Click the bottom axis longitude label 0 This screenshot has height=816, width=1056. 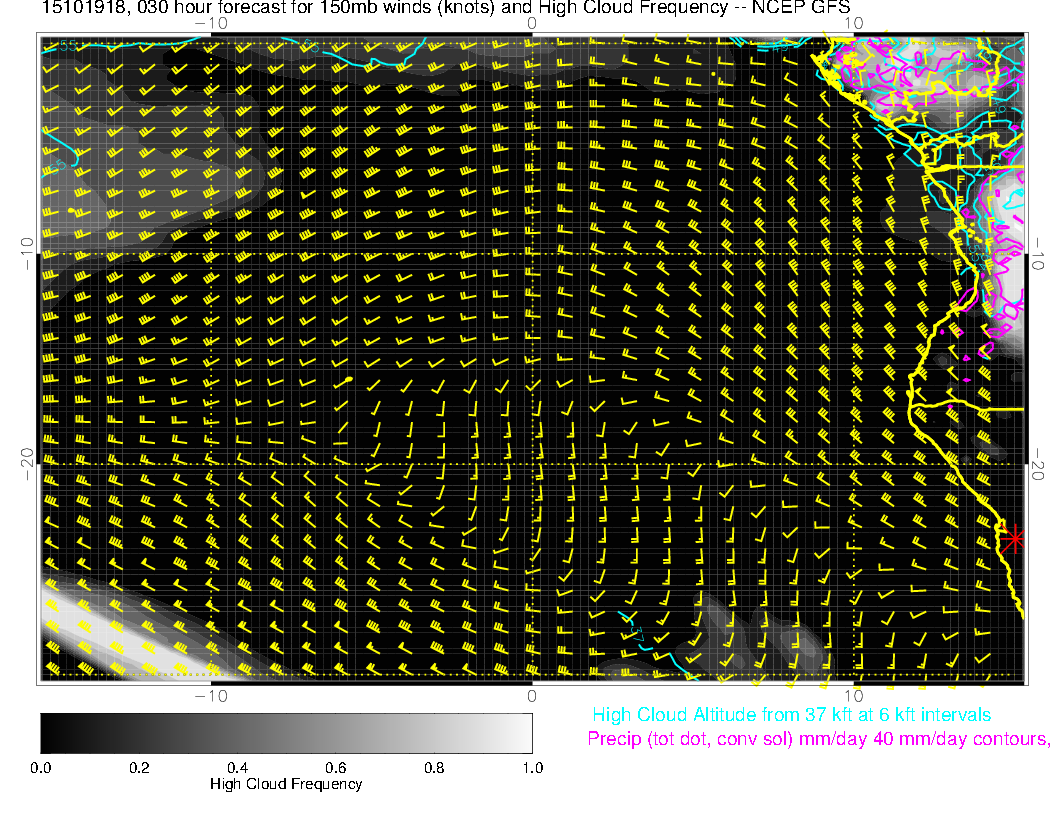(532, 696)
